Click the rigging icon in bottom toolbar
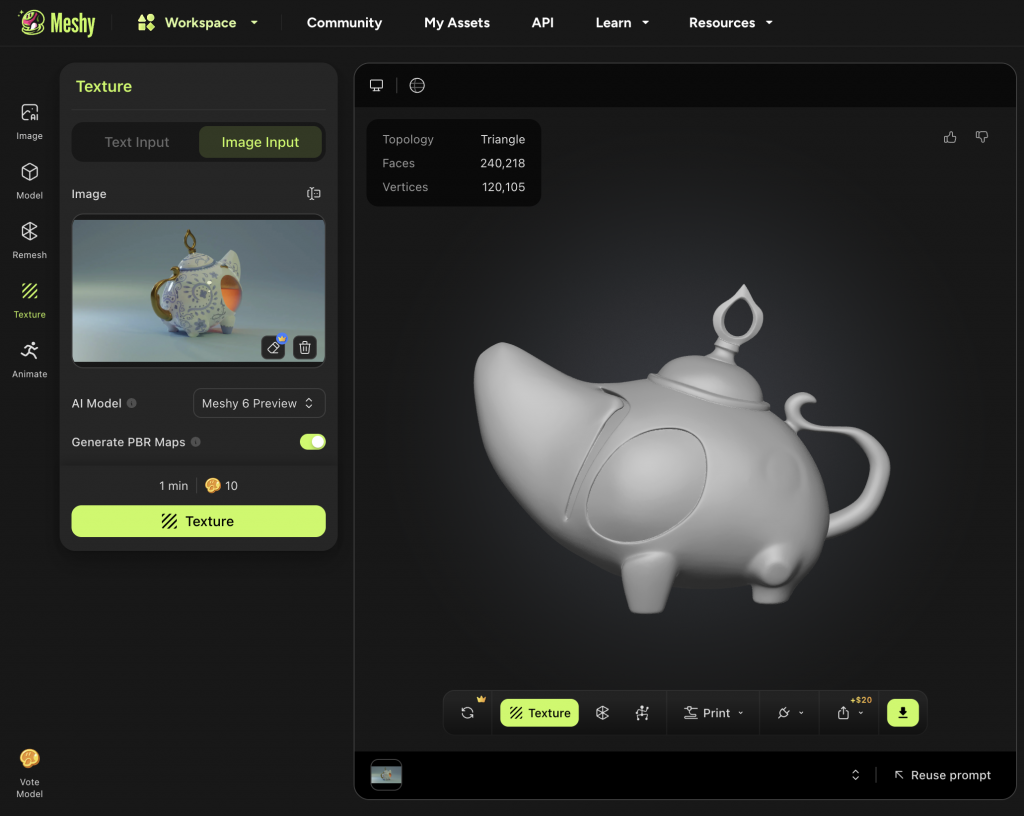Viewport: 1024px width, 816px height. [x=642, y=713]
